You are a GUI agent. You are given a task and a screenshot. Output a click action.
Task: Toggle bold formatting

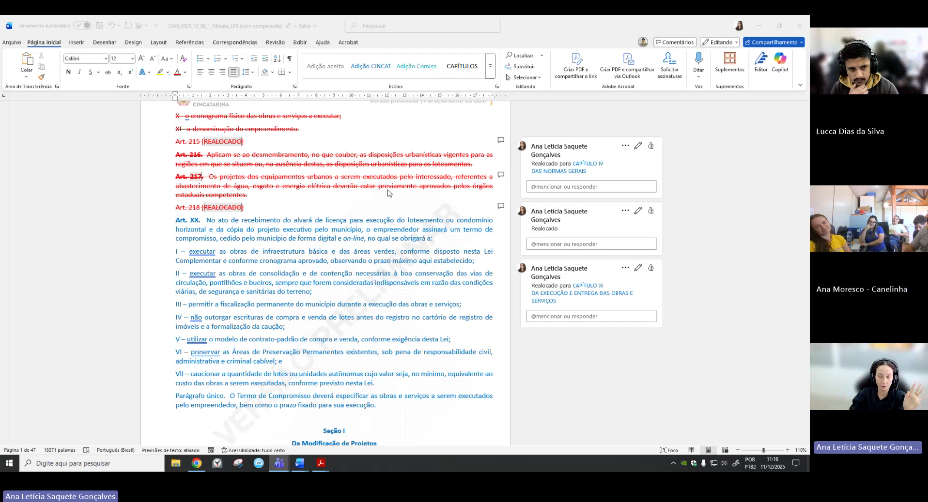[x=66, y=72]
